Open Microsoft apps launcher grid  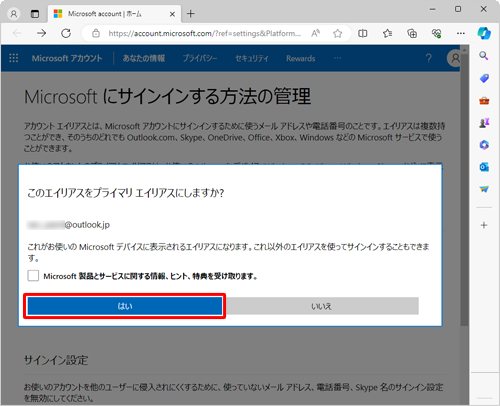point(14,58)
